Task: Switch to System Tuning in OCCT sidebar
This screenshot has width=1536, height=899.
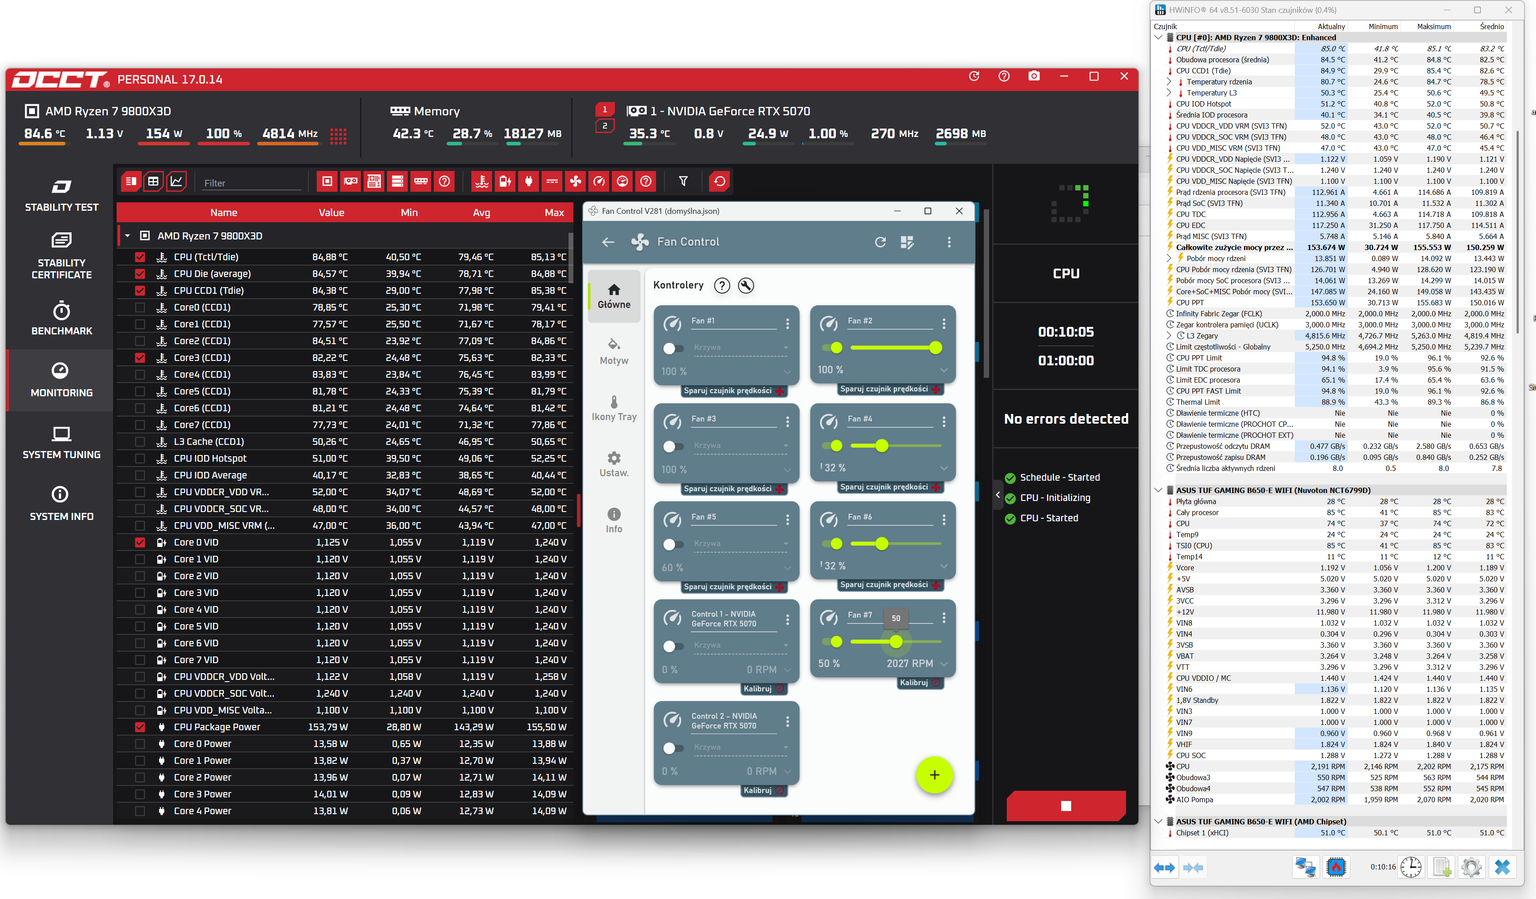Action: [62, 443]
